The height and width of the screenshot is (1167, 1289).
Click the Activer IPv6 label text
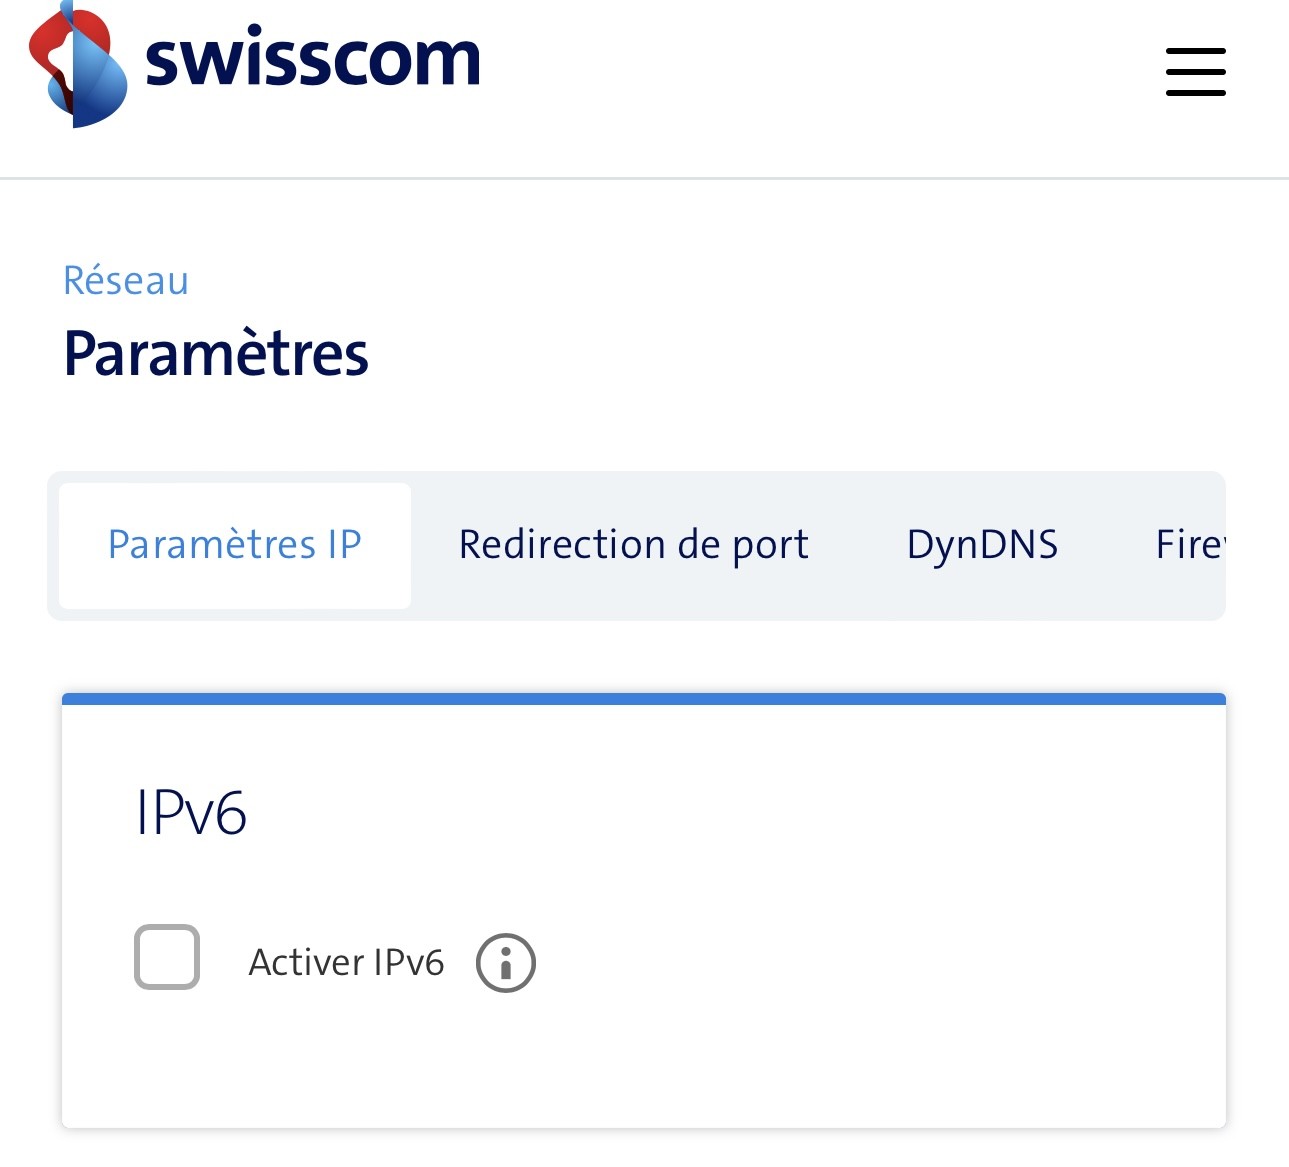(346, 963)
